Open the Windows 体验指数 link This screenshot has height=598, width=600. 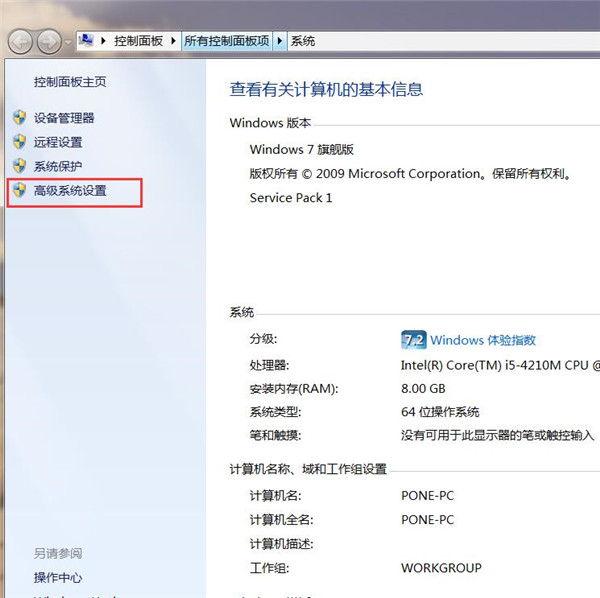[483, 341]
